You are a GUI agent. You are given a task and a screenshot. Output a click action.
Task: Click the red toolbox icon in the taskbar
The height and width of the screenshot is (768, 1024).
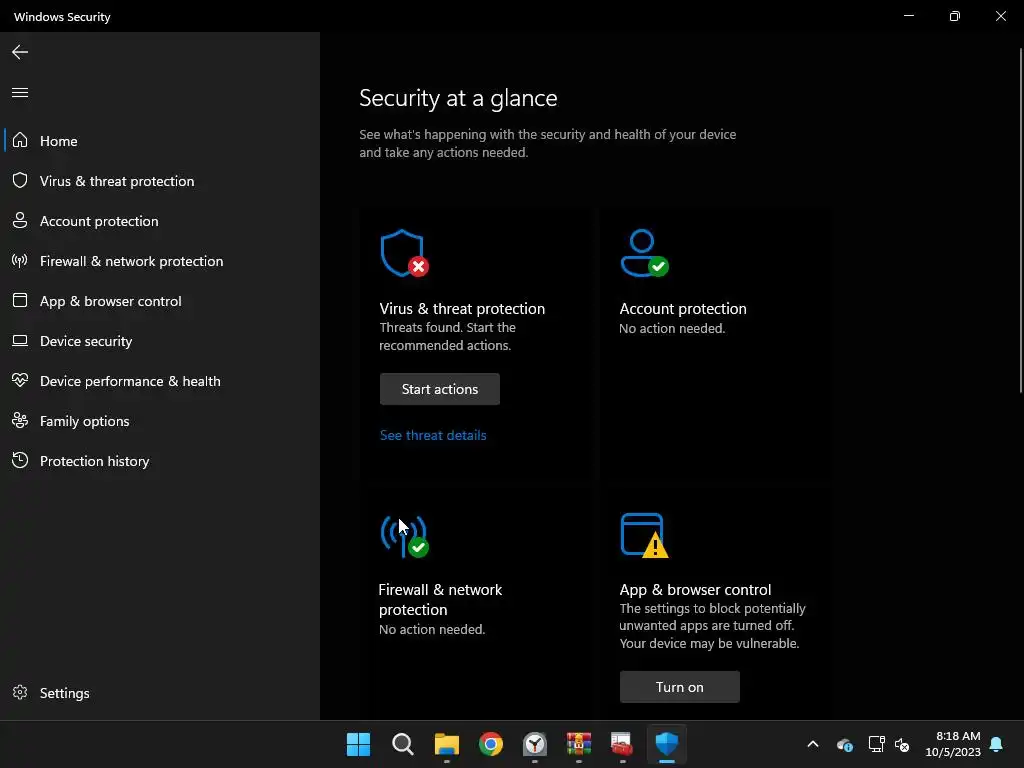pos(622,744)
